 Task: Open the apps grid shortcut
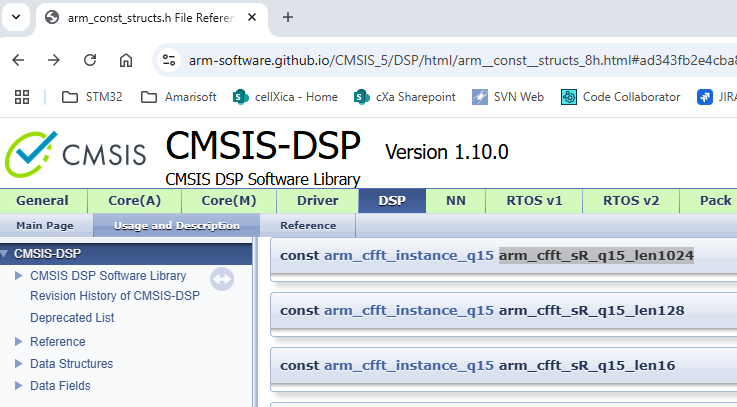click(x=22, y=97)
